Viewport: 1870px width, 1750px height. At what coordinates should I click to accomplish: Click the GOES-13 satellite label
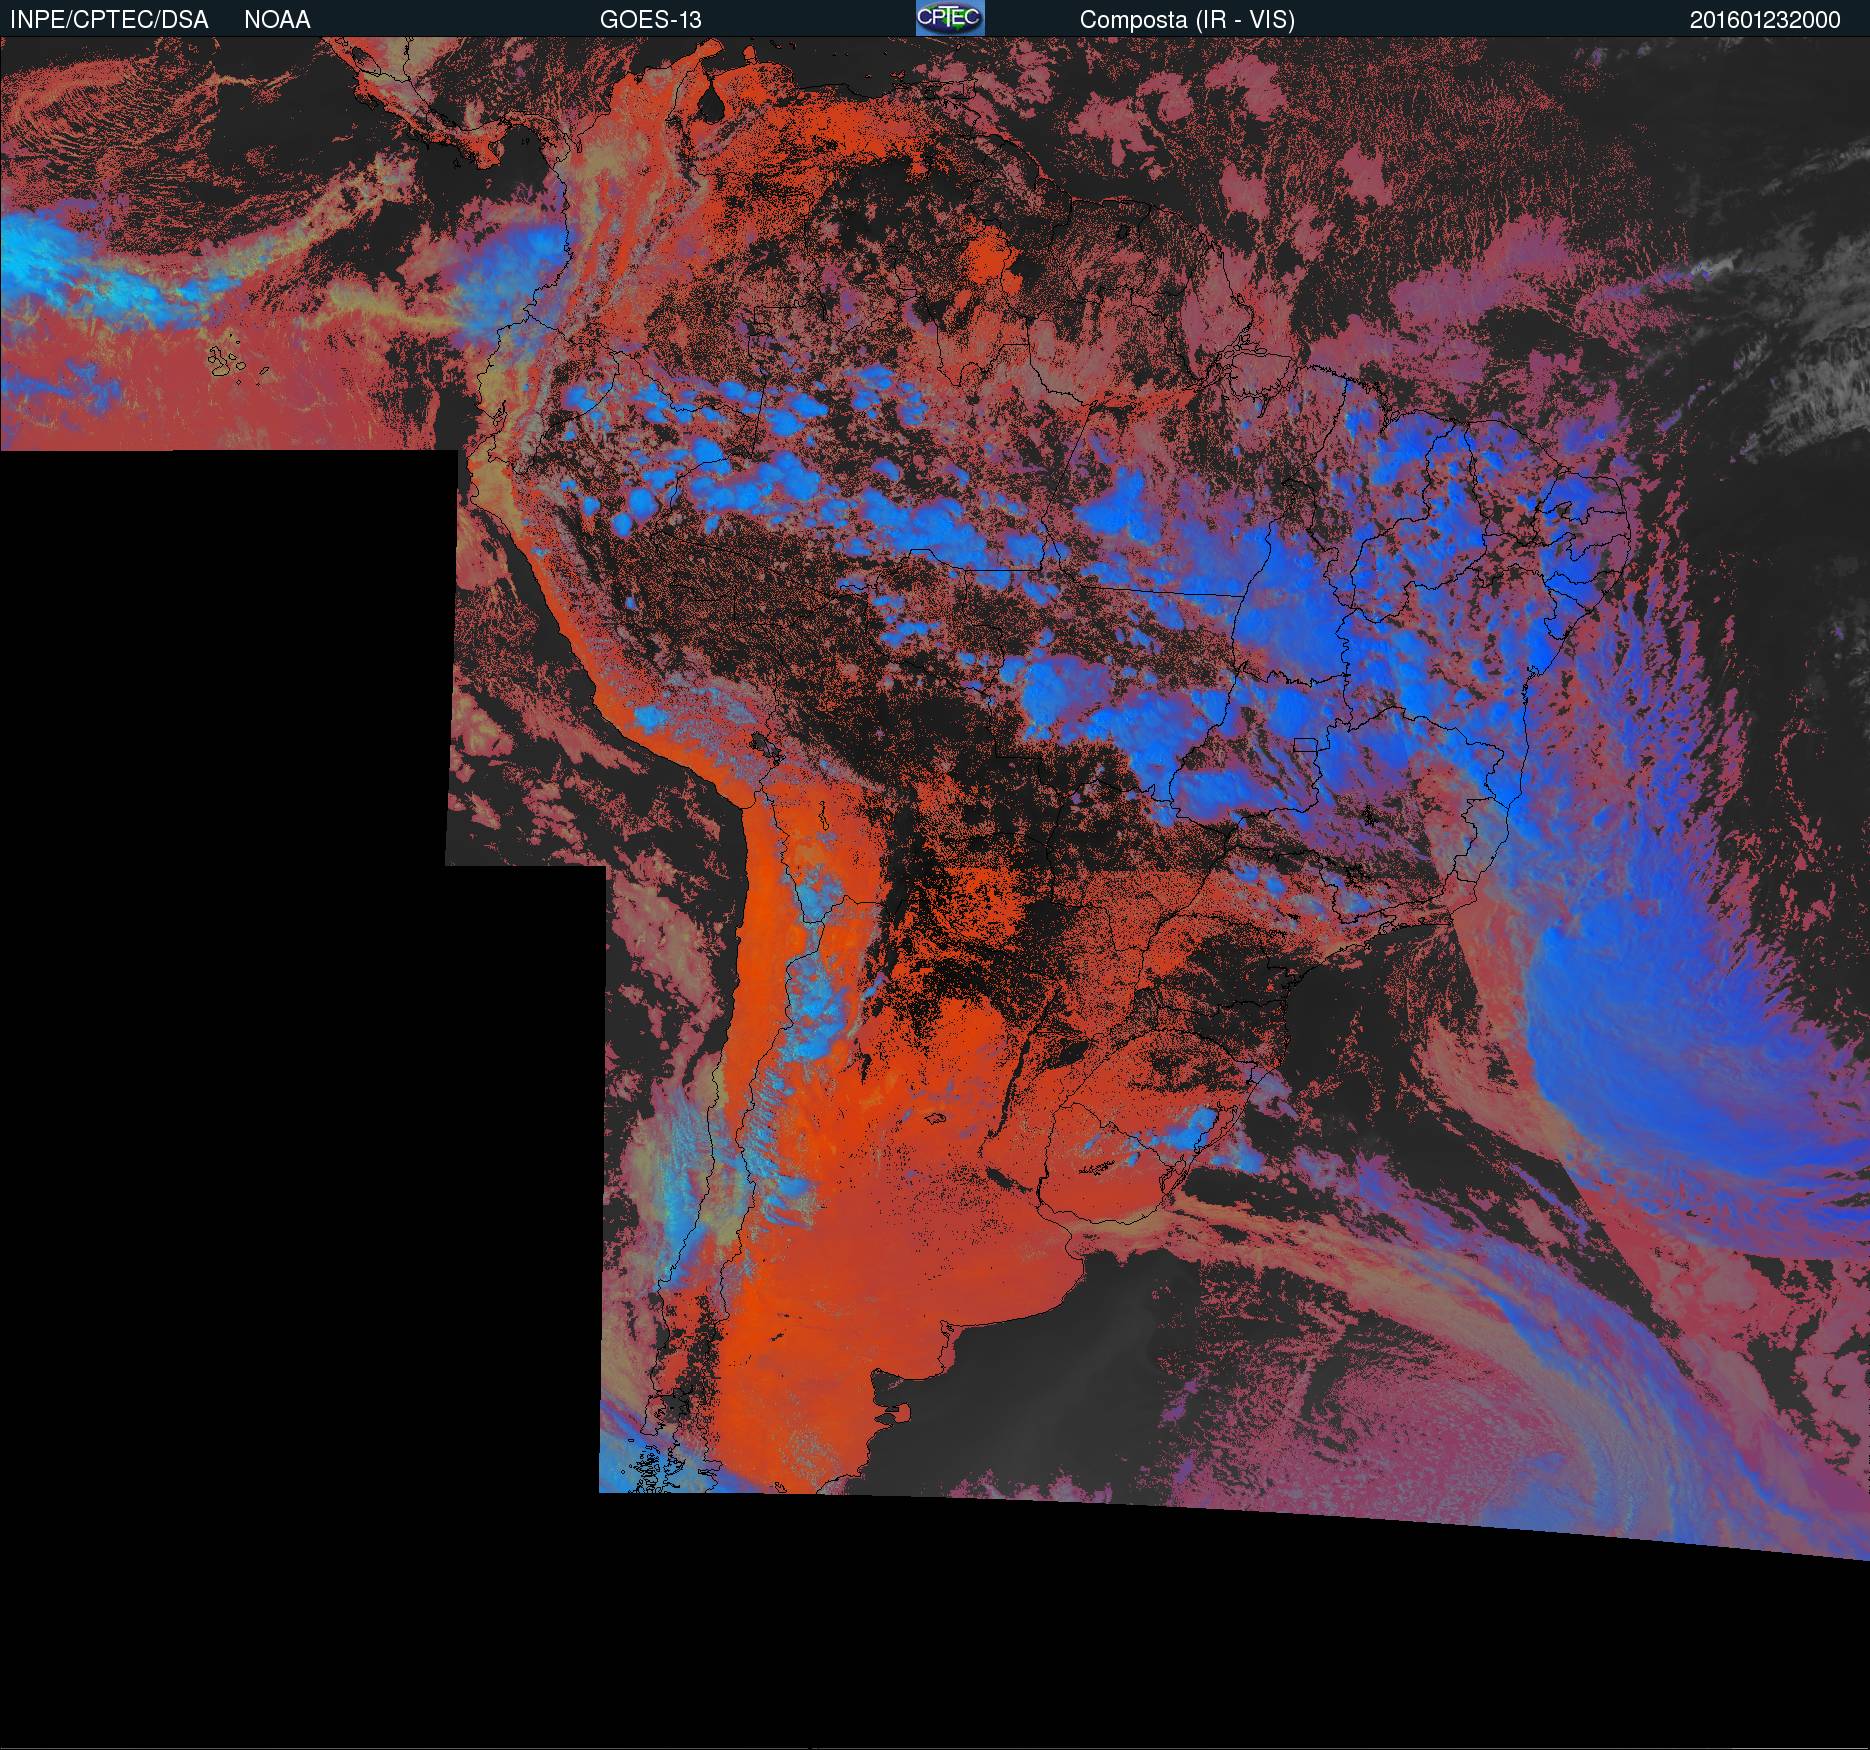tap(650, 20)
